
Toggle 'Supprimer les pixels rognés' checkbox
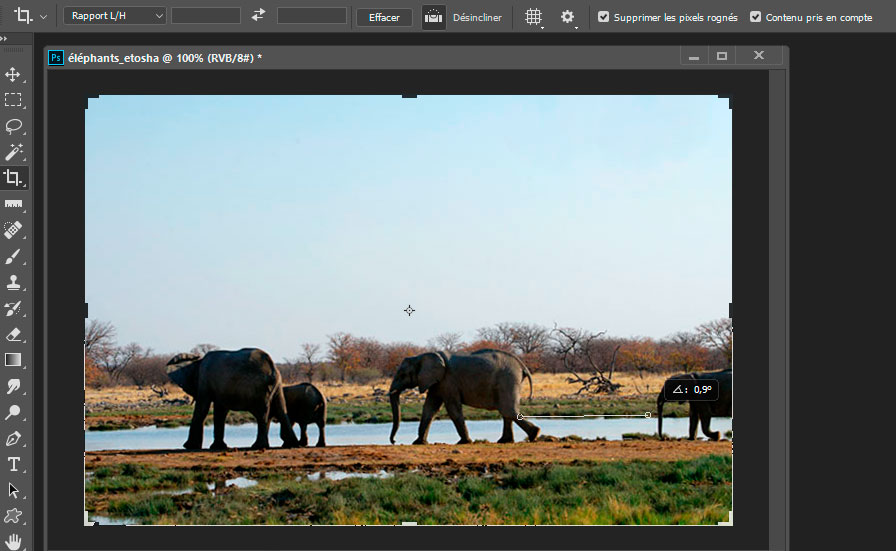(603, 17)
